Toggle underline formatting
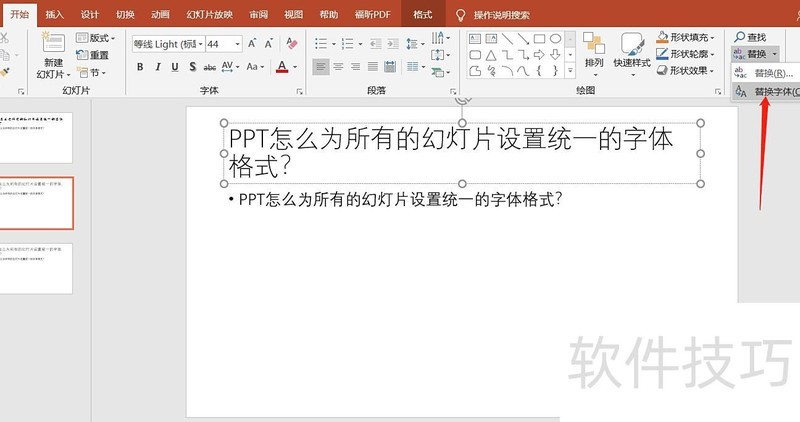 pos(175,67)
